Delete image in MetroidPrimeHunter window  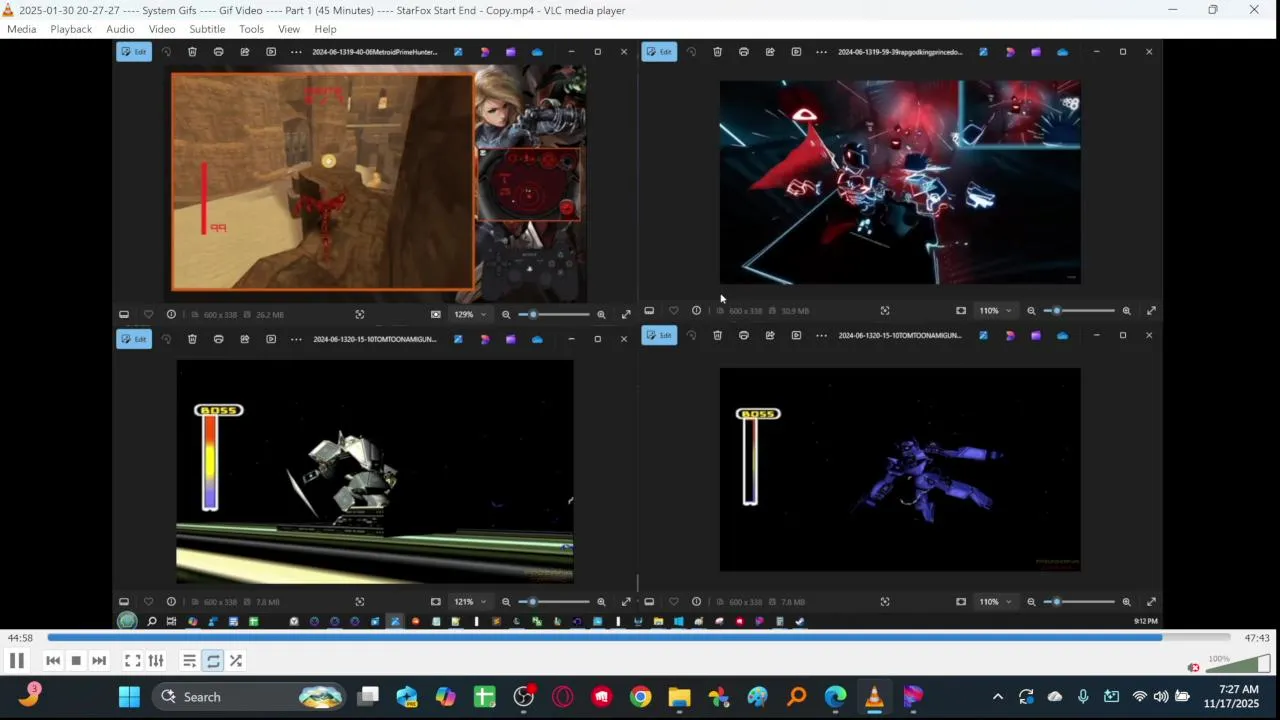coord(192,52)
